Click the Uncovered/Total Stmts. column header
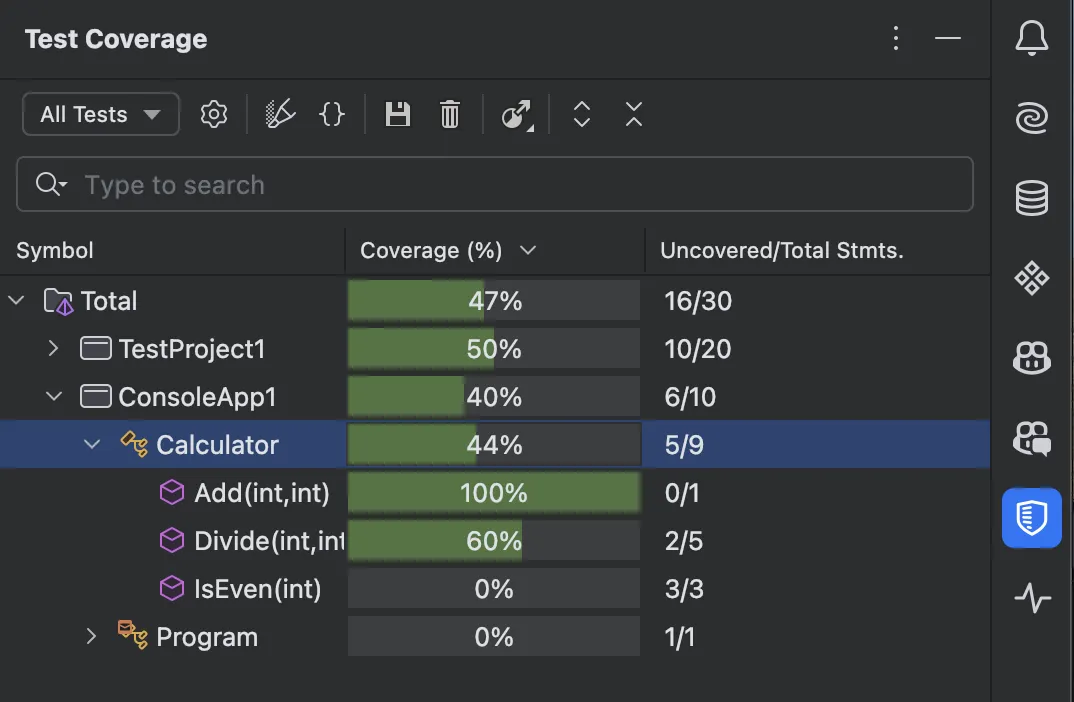Image resolution: width=1074 pixels, height=702 pixels. pos(782,251)
